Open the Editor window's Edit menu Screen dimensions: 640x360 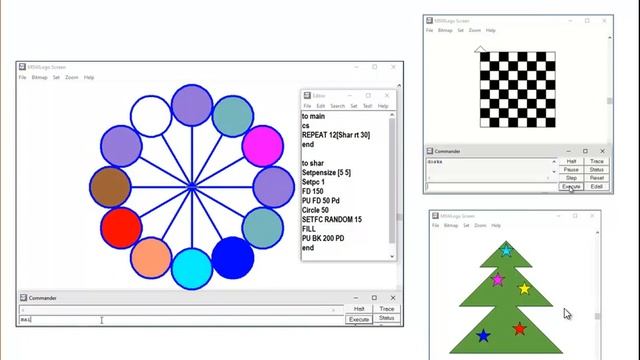[321, 106]
